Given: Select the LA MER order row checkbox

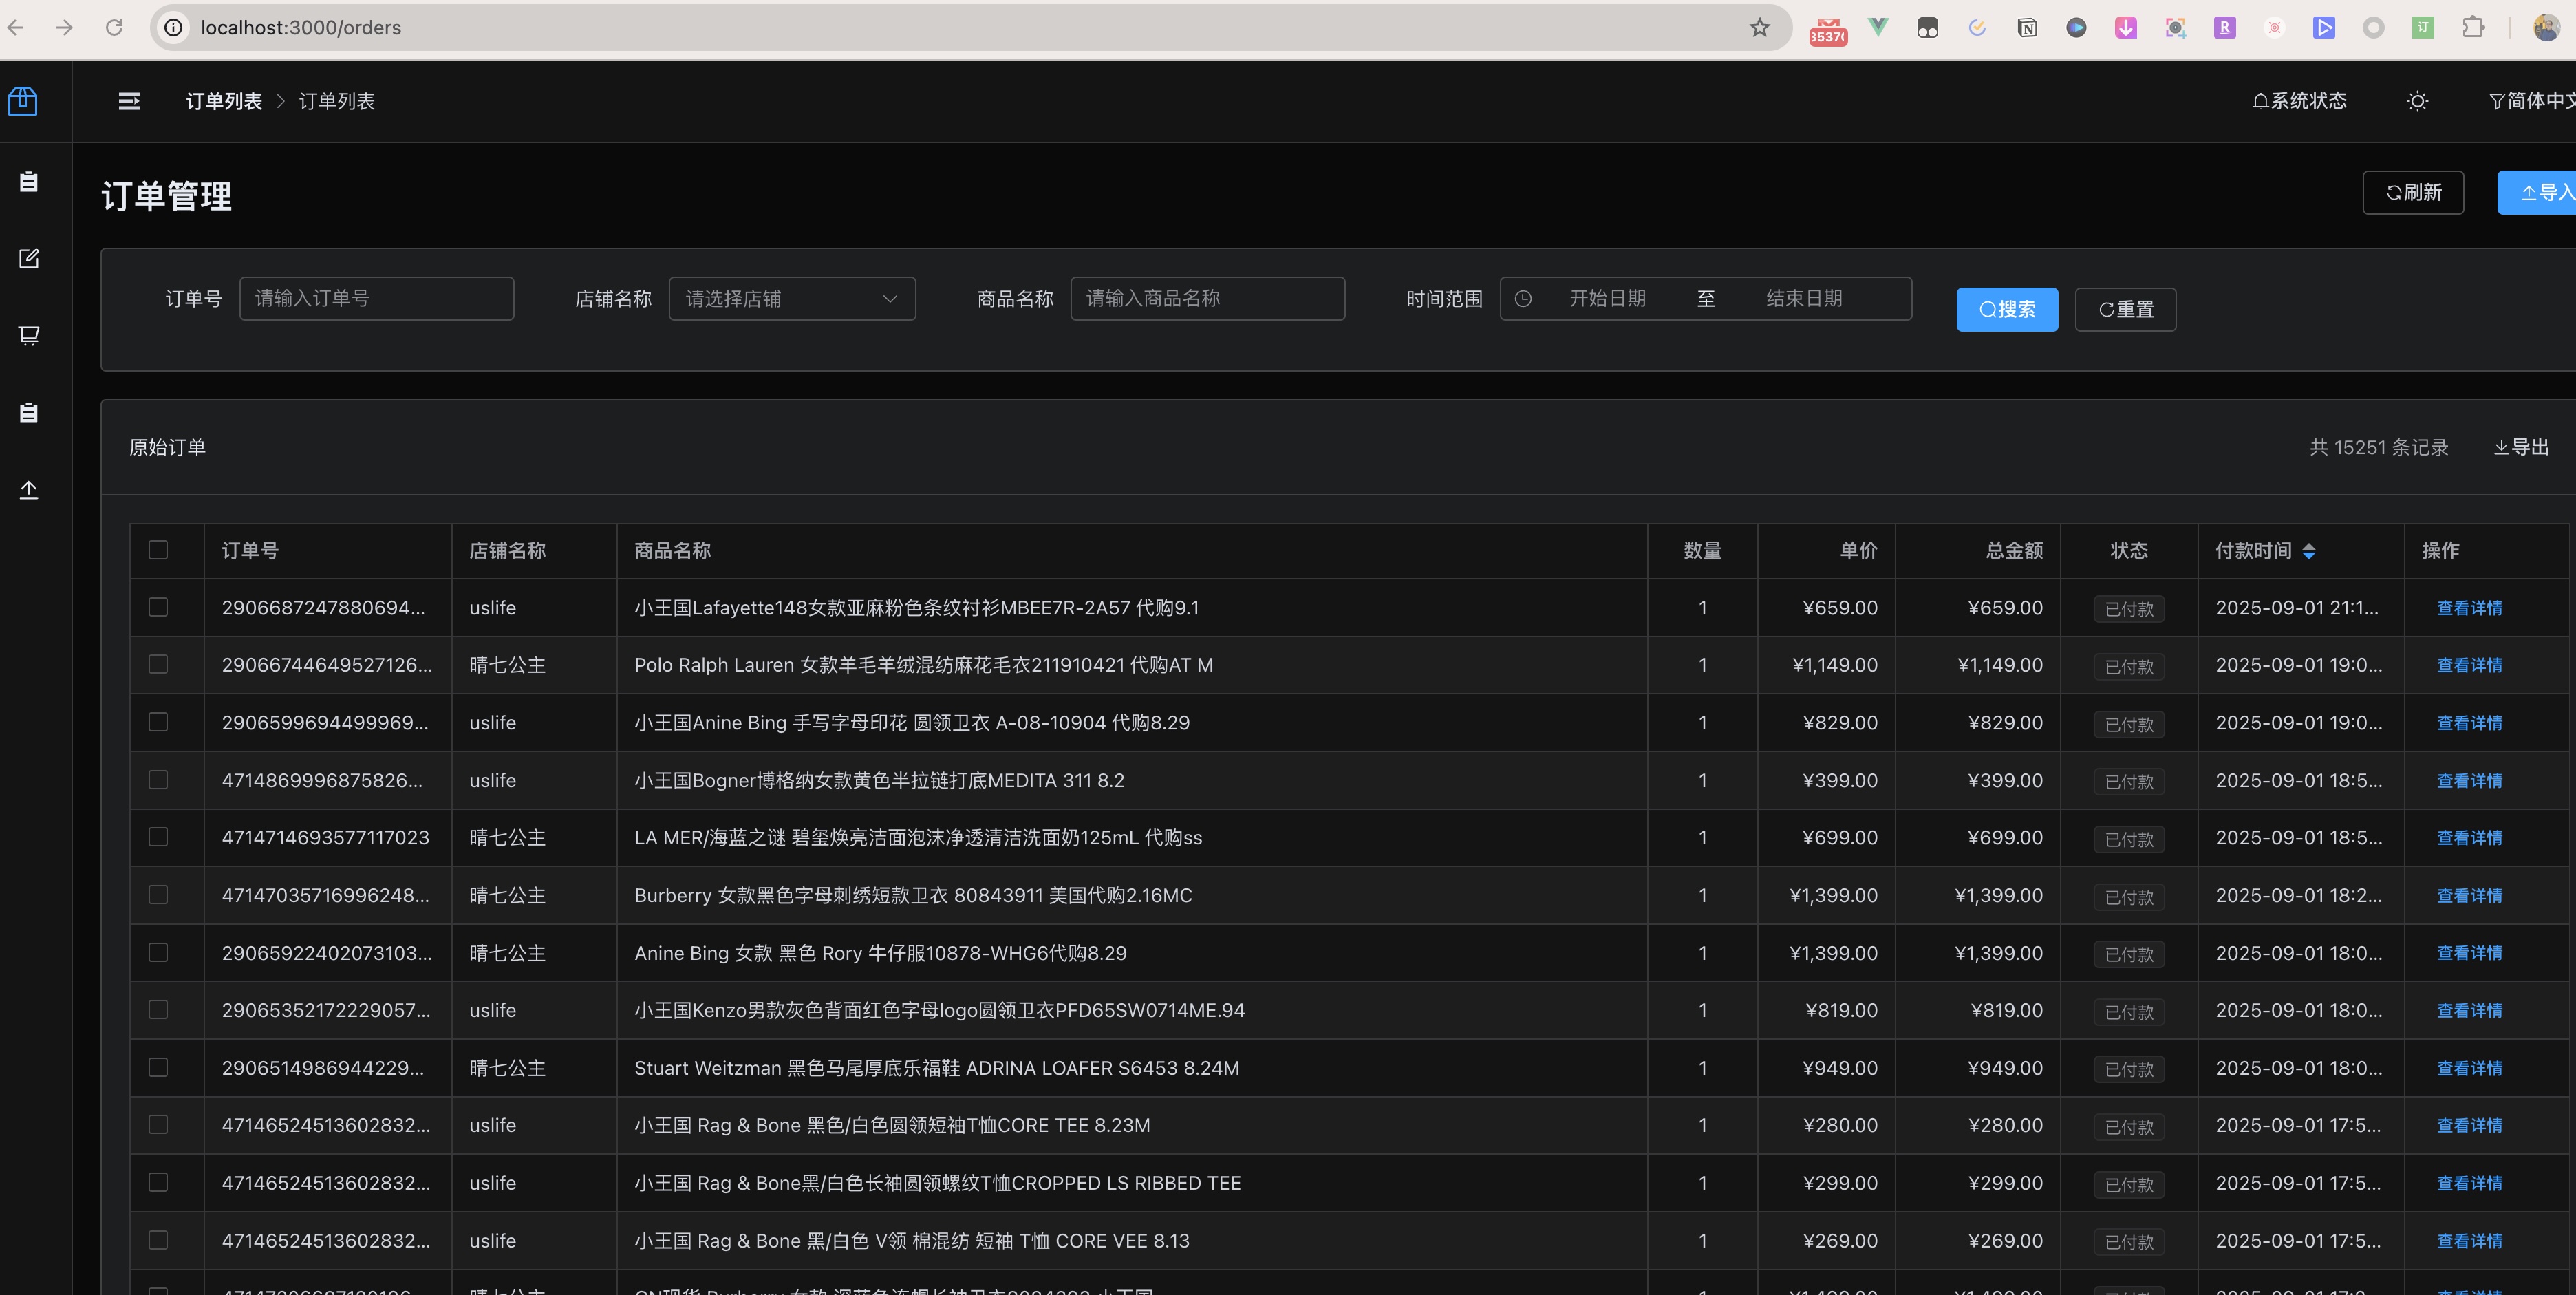Looking at the screenshot, I should [158, 837].
